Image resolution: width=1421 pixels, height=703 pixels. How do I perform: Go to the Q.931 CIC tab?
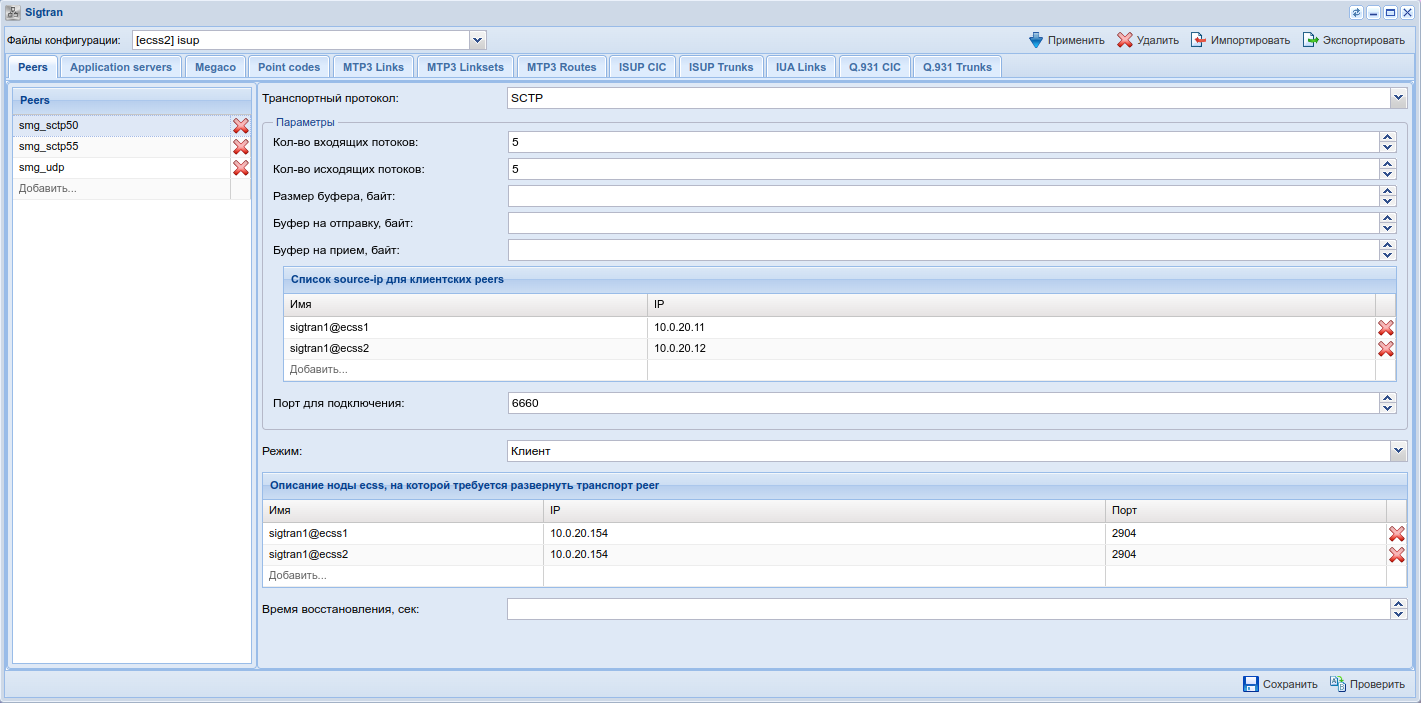[875, 67]
